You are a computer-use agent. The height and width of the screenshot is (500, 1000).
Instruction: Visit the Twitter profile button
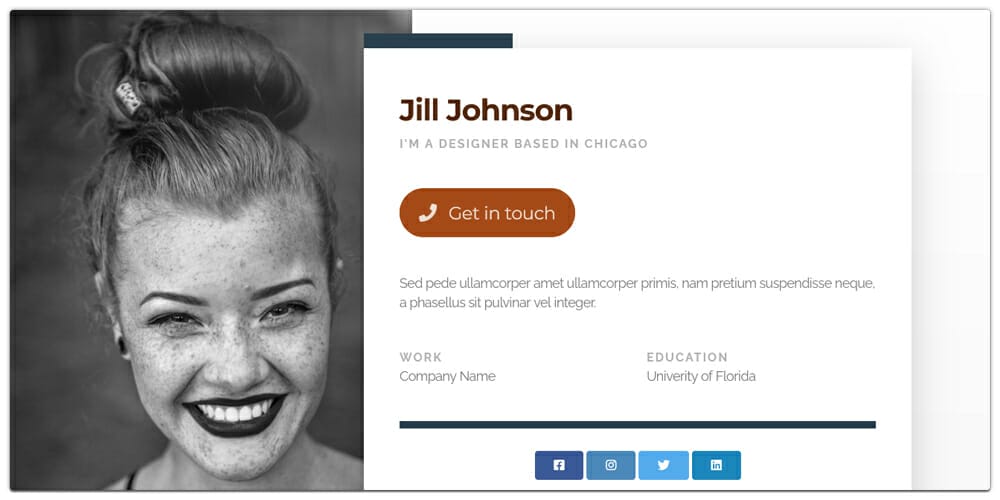click(x=663, y=465)
